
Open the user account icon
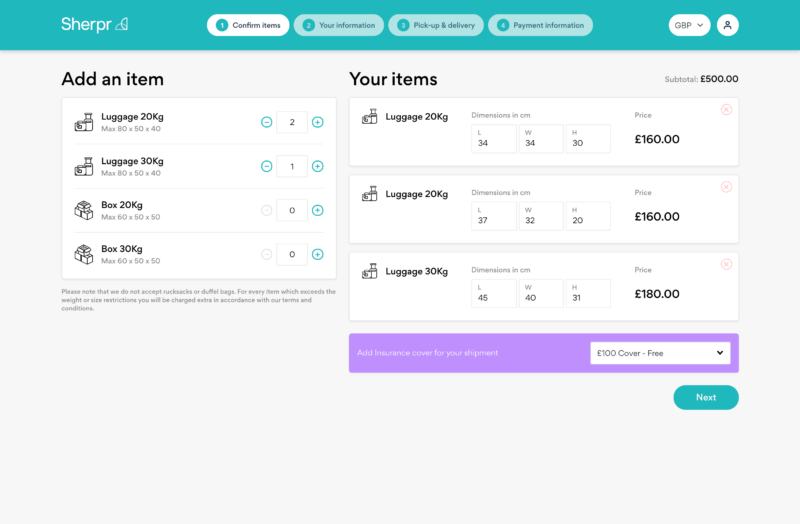pos(727,25)
